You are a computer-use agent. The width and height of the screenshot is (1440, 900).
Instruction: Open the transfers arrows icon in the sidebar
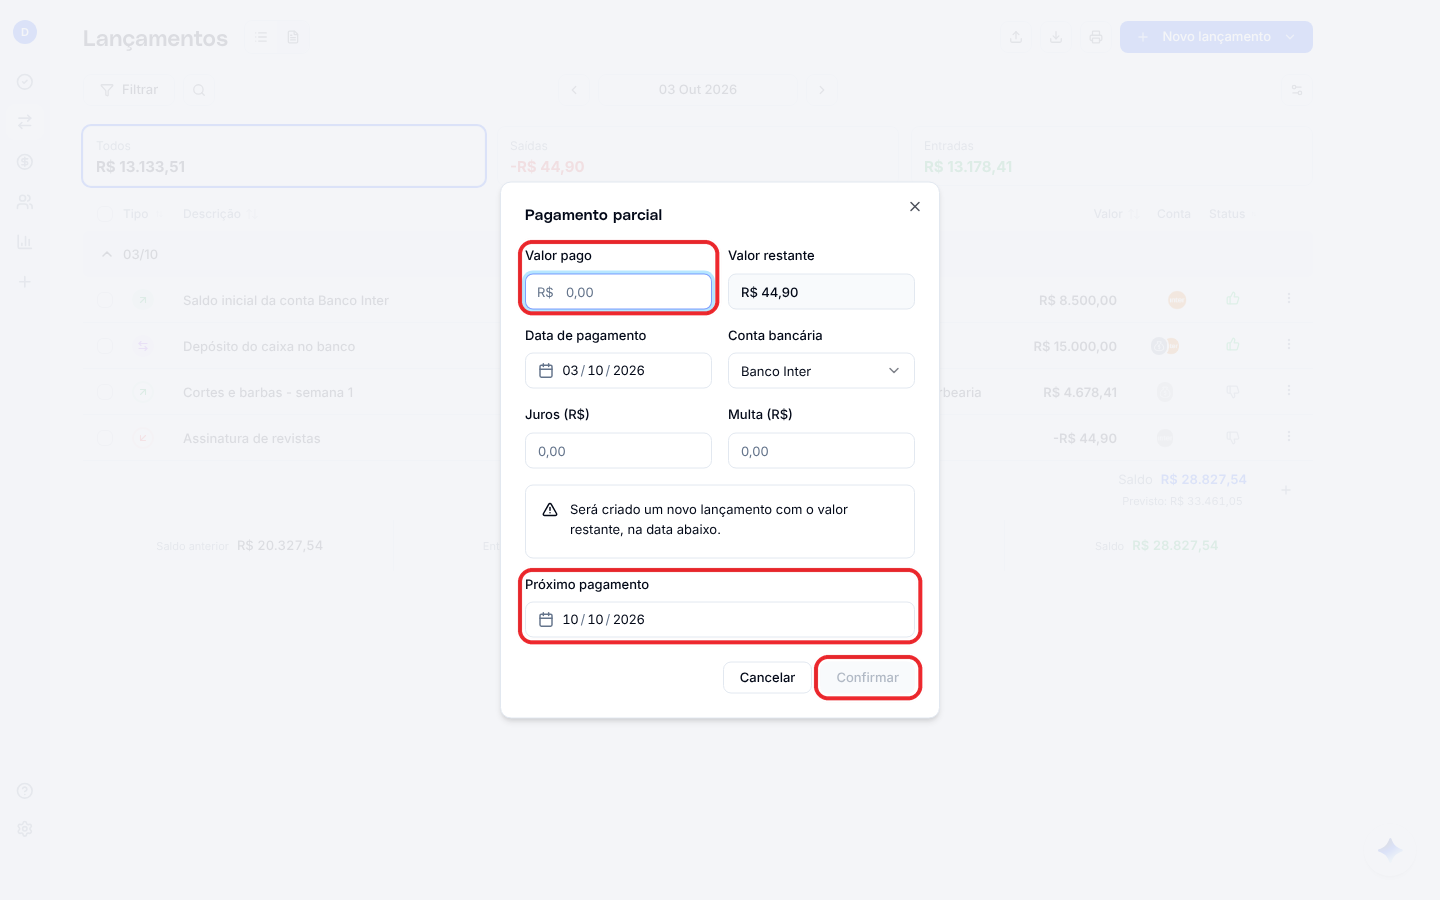[x=25, y=122]
